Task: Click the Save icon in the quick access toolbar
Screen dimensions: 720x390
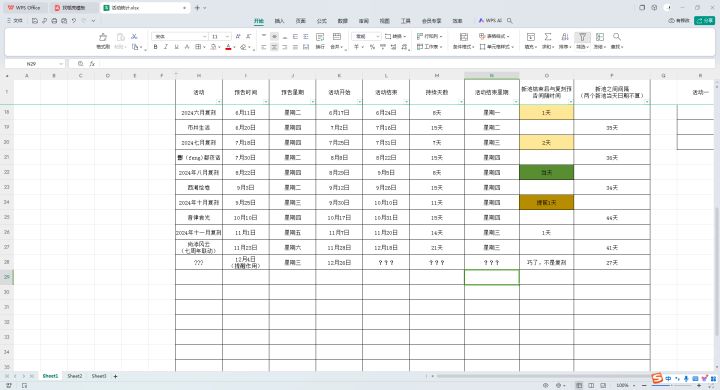Action: [x=35, y=21]
